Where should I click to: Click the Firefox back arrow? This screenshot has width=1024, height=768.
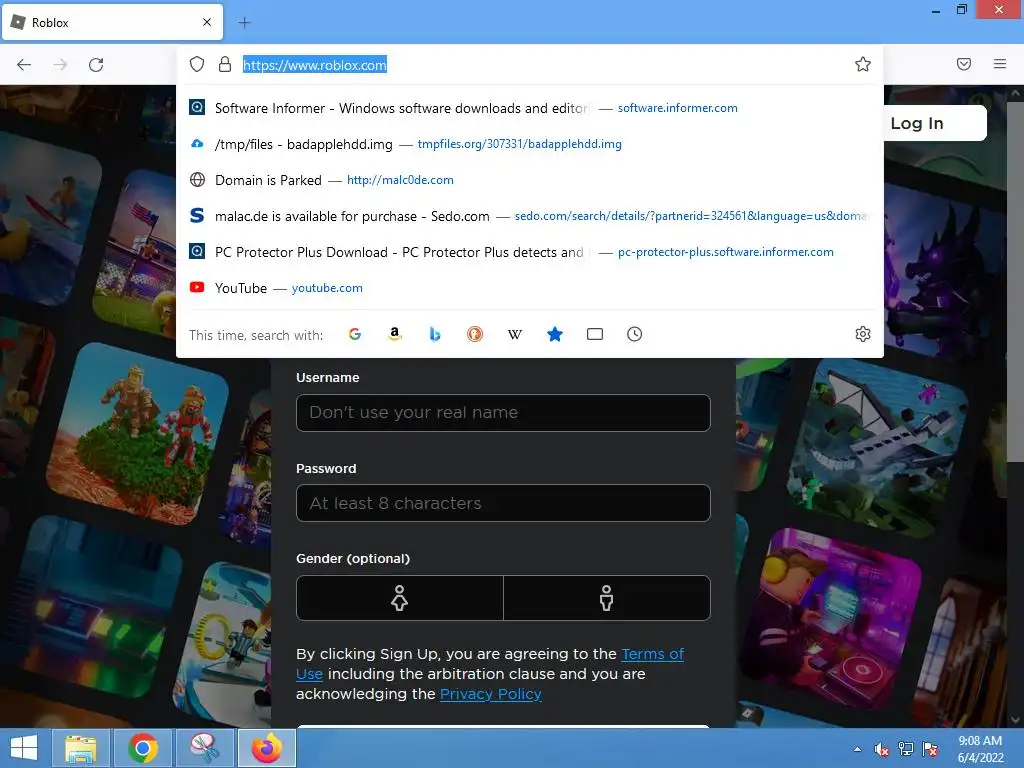pyautogui.click(x=24, y=65)
